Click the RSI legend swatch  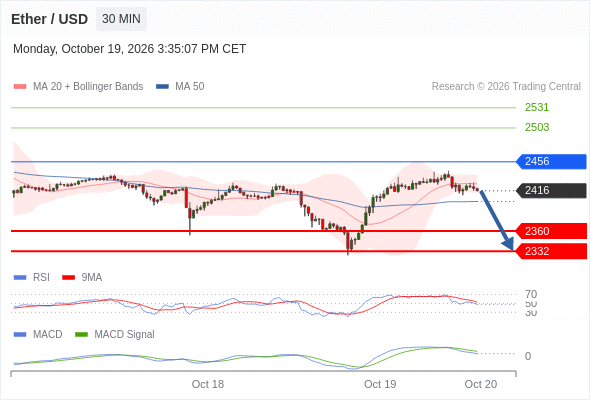coord(20,278)
